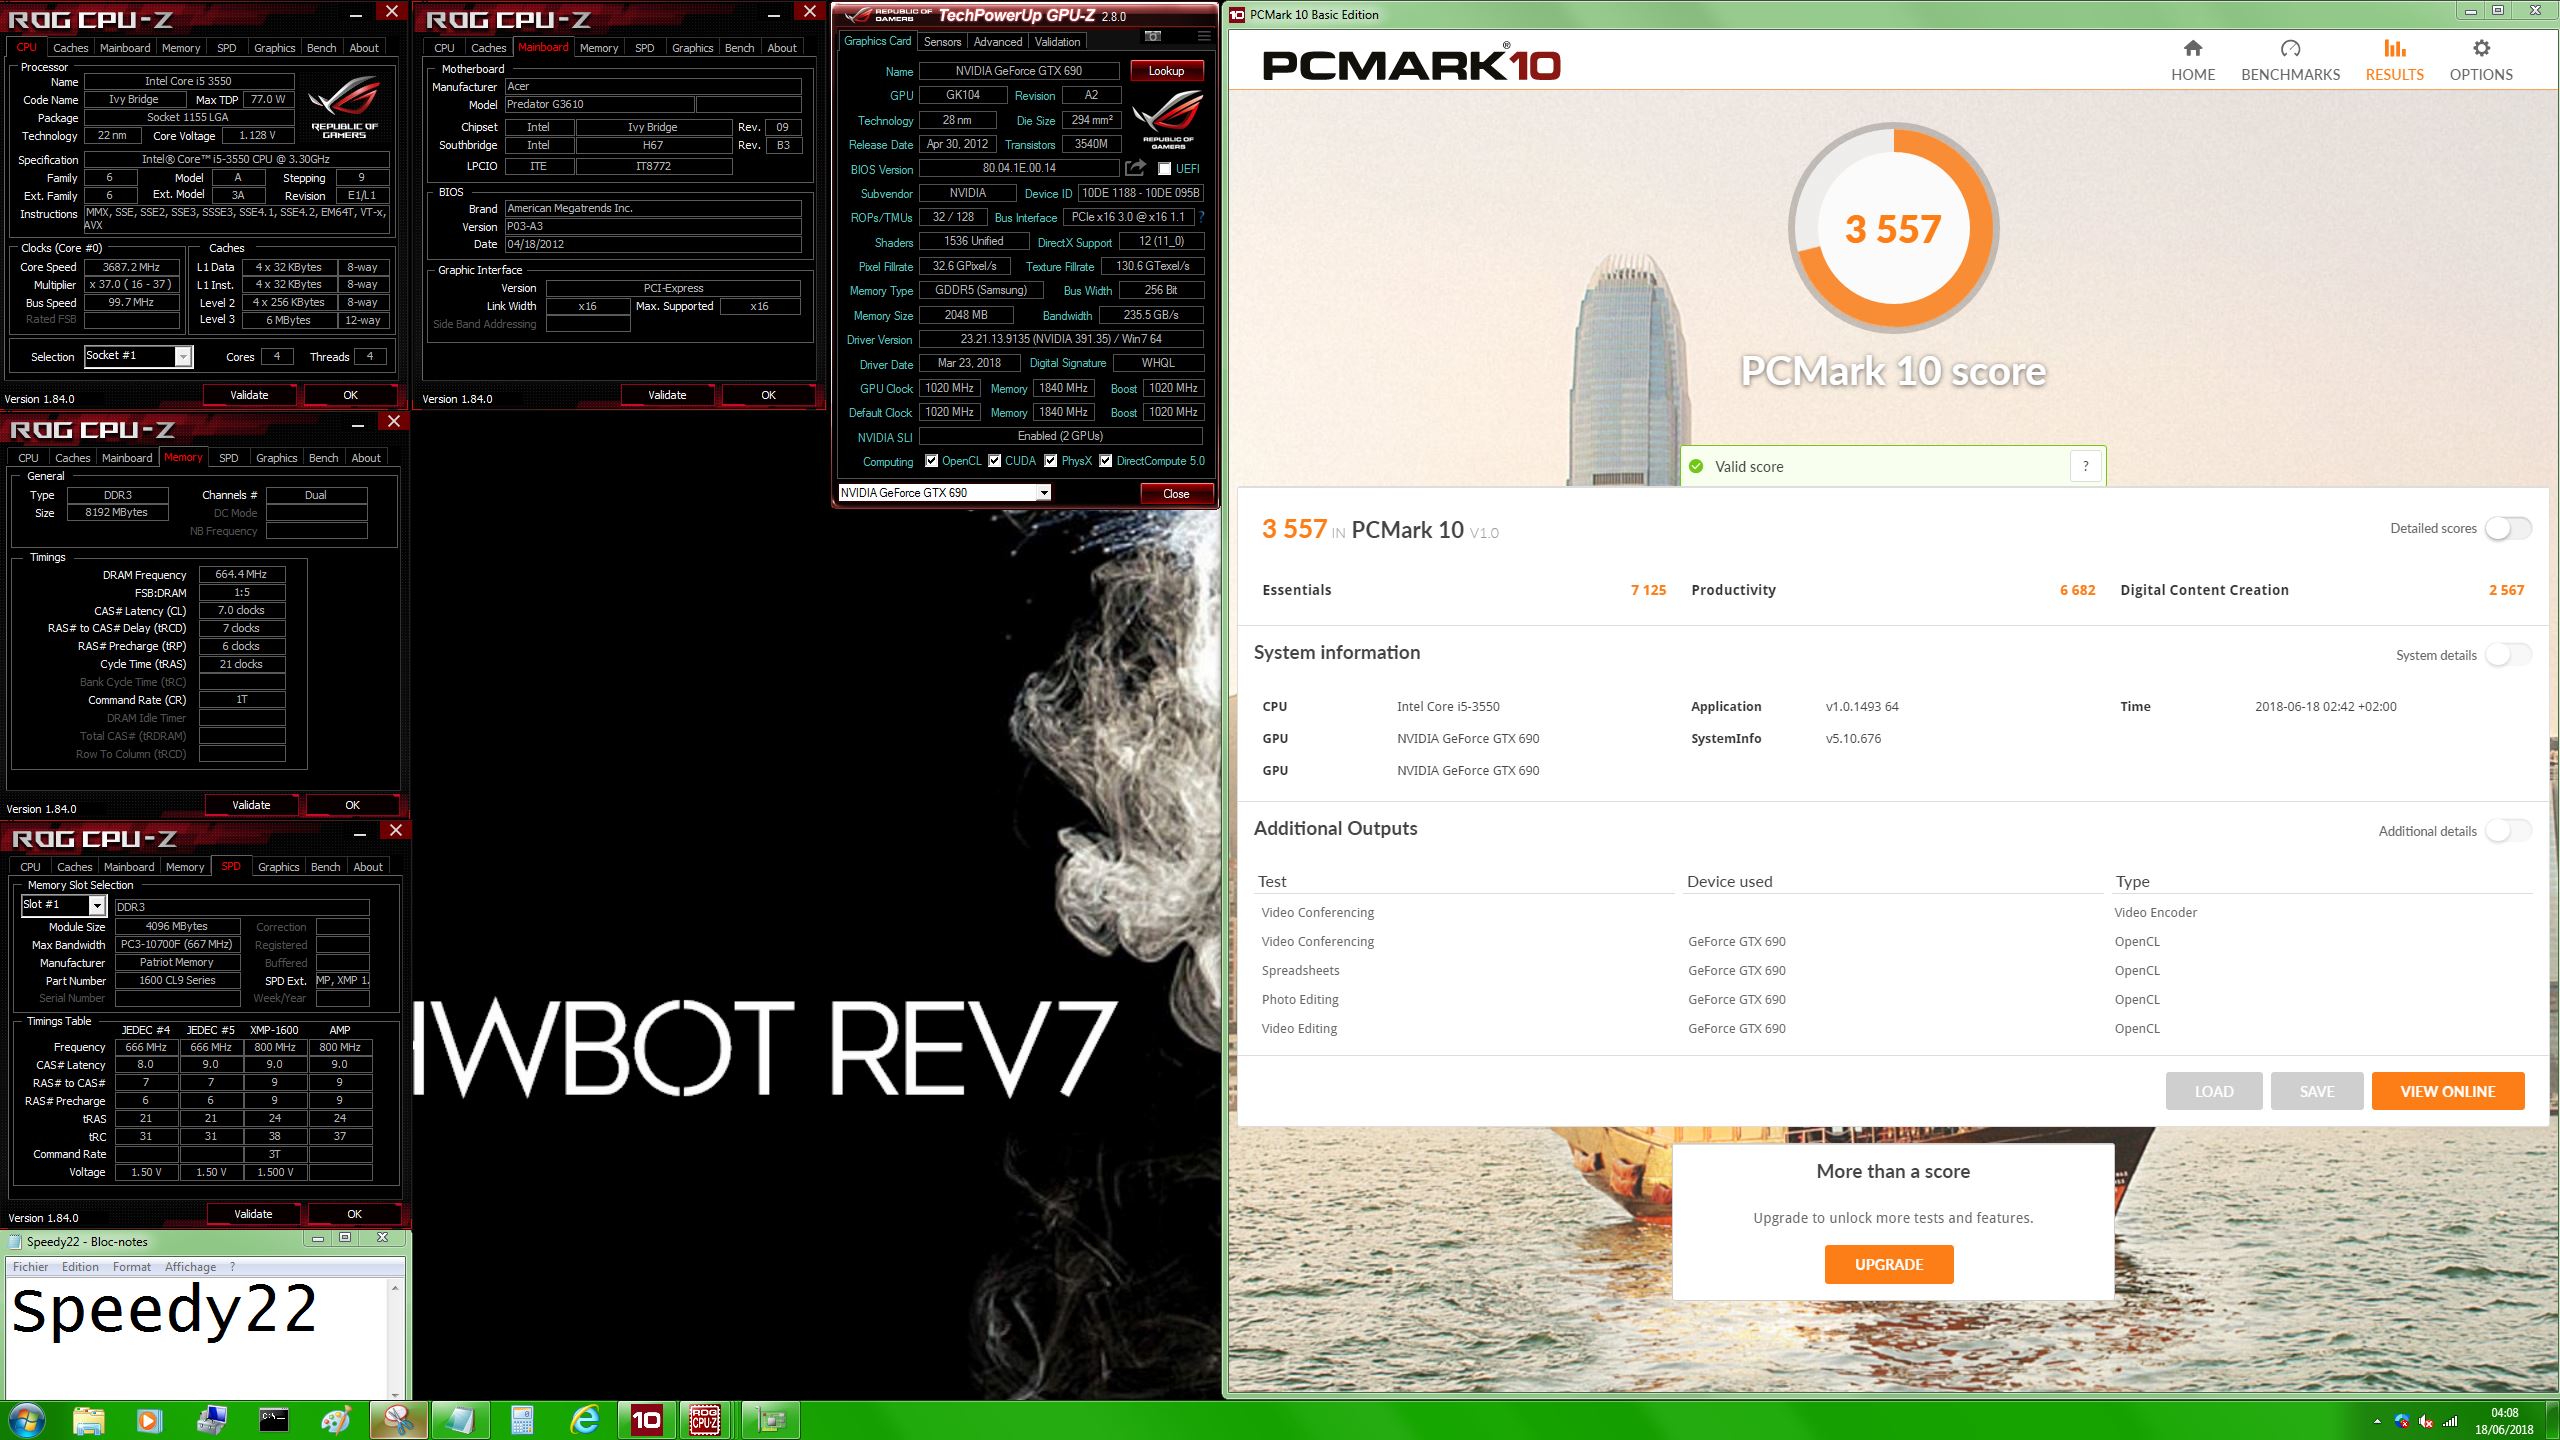Enable the System details toggle

point(2508,655)
